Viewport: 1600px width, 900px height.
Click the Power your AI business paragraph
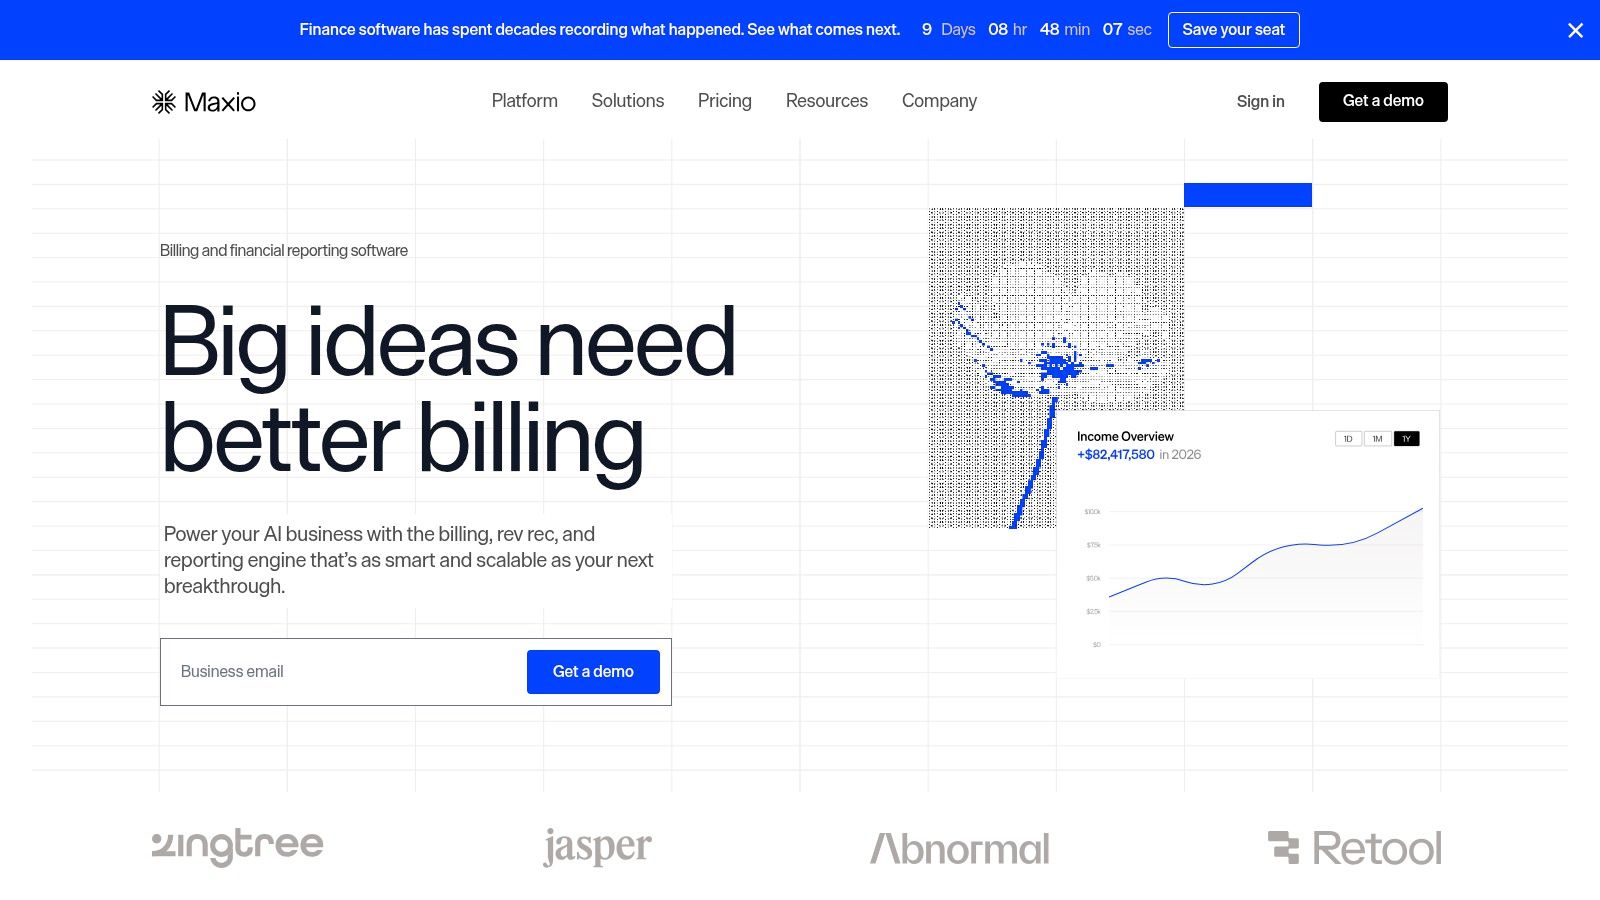coord(409,560)
